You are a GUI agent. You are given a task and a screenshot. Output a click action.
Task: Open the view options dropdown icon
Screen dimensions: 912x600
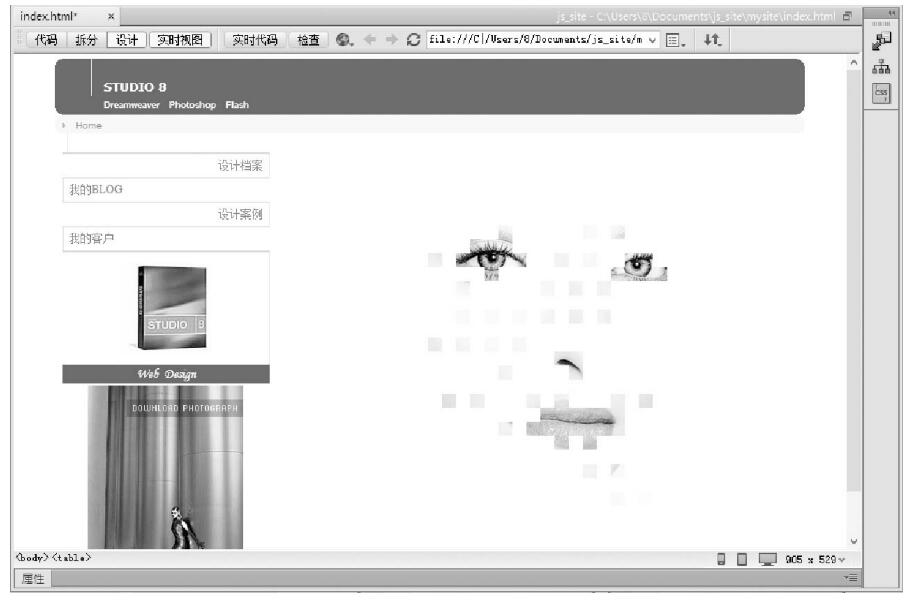(x=676, y=40)
